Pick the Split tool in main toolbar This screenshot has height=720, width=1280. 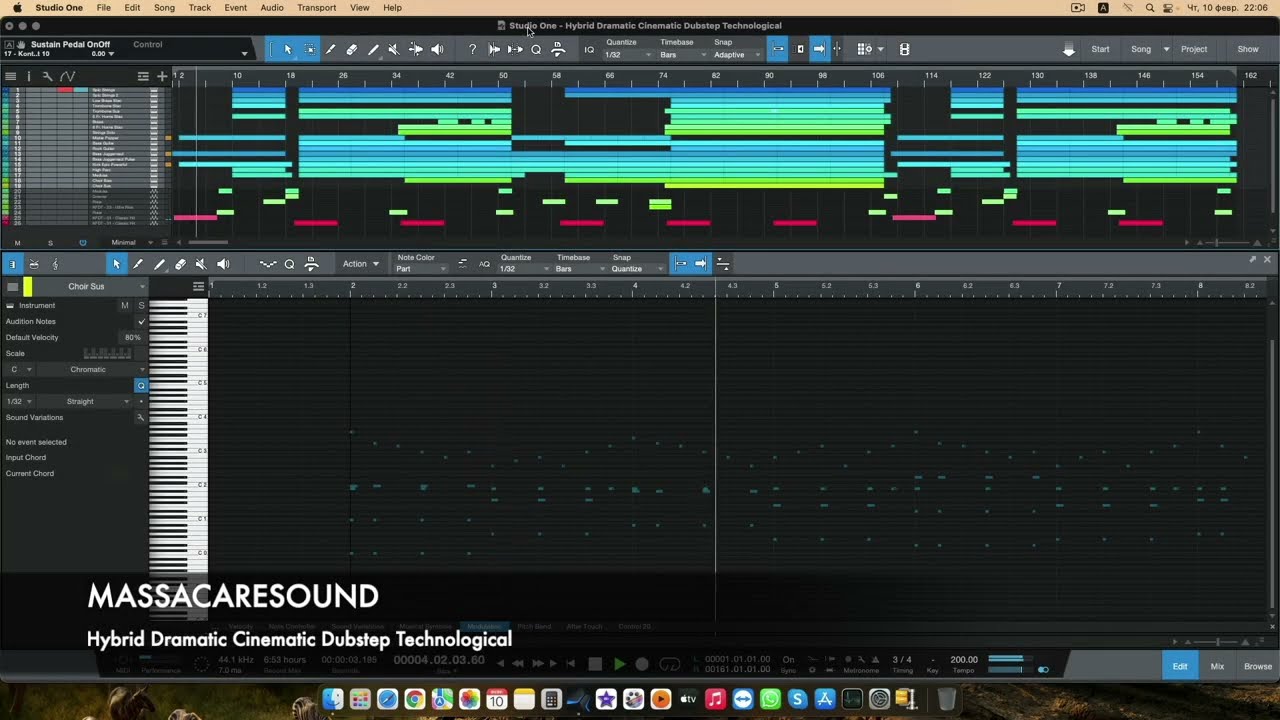[330, 49]
